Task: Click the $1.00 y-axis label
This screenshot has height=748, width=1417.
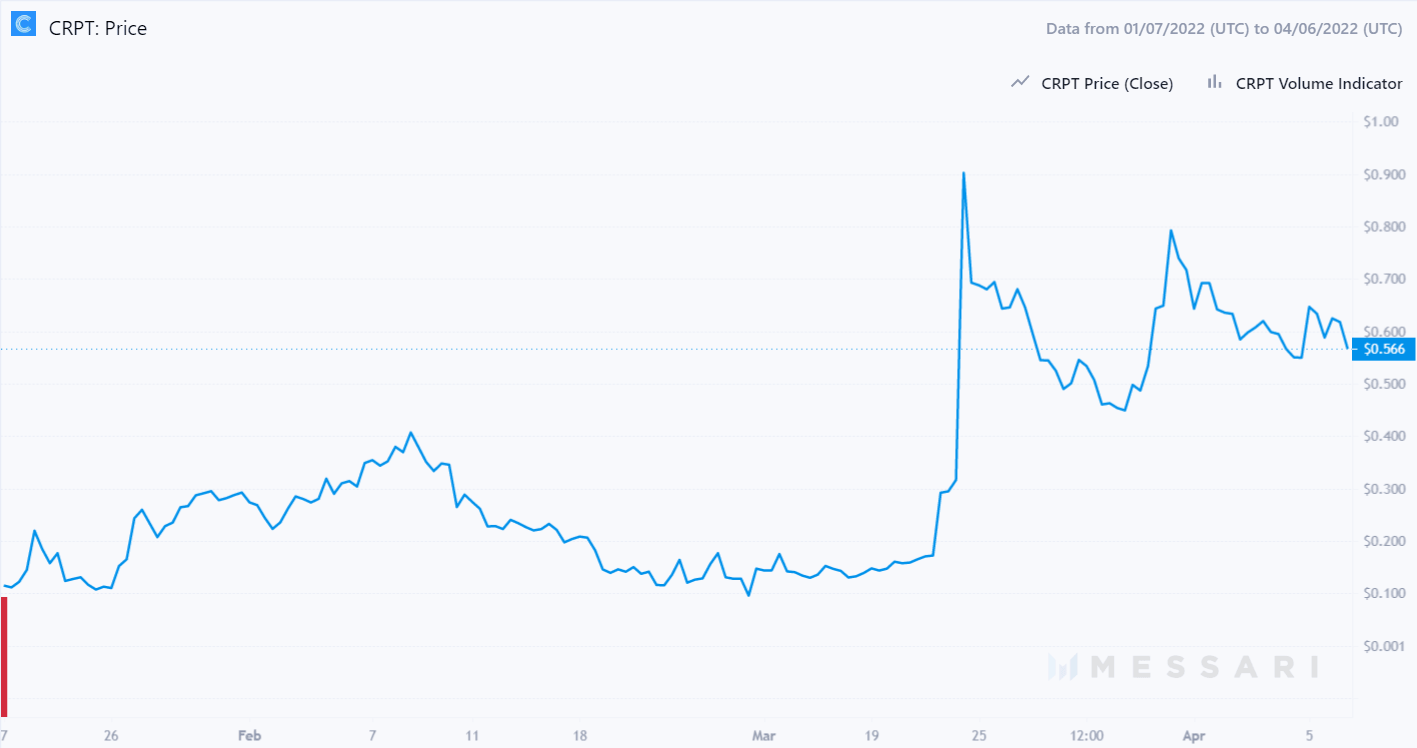Action: coord(1381,122)
